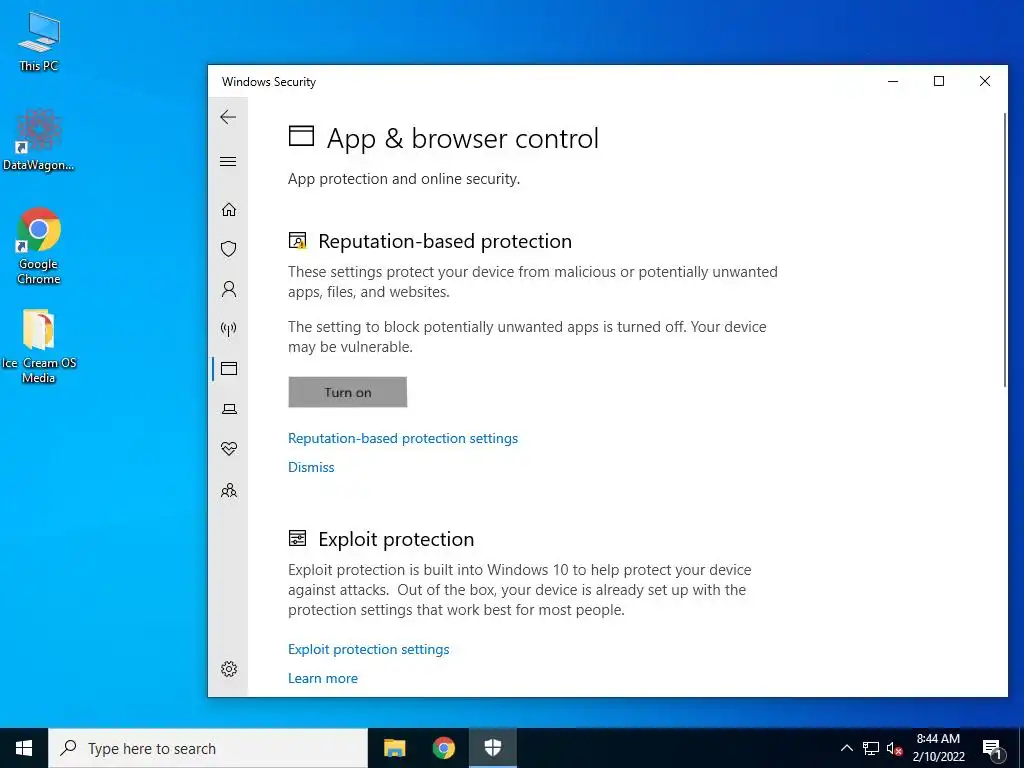Click the Reputation-based protection section icon
Image resolution: width=1024 pixels, height=768 pixels.
297,240
